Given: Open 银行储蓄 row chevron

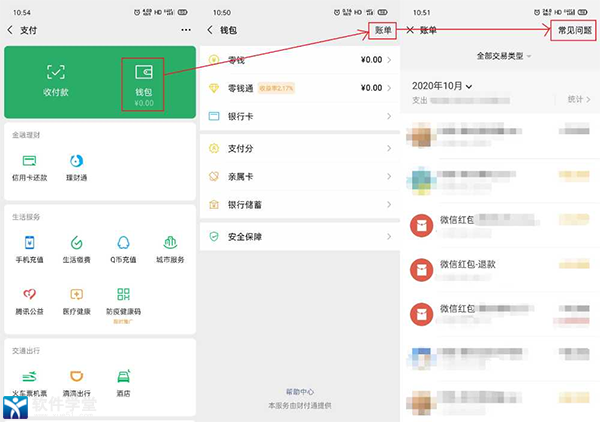Looking at the screenshot, I should (x=389, y=205).
